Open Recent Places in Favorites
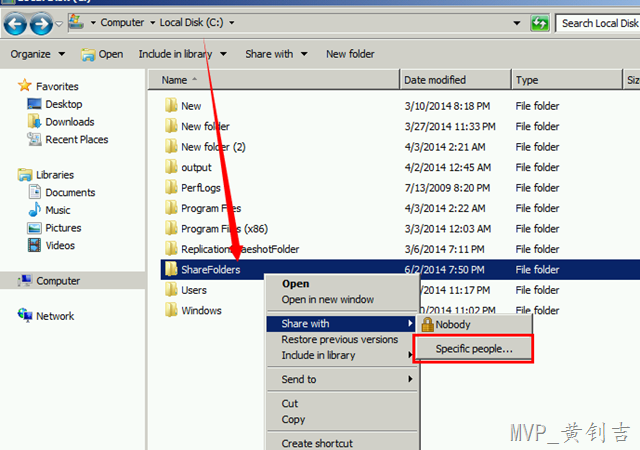The height and width of the screenshot is (450, 640). click(77, 139)
